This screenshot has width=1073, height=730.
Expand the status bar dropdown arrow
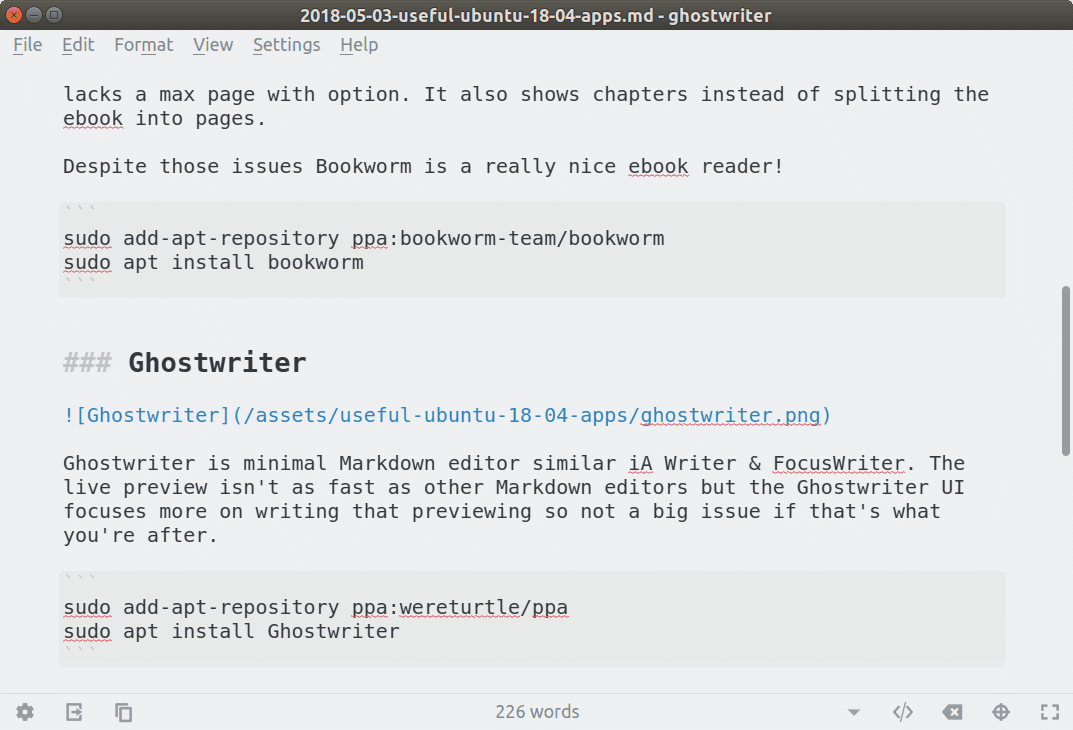tap(854, 713)
